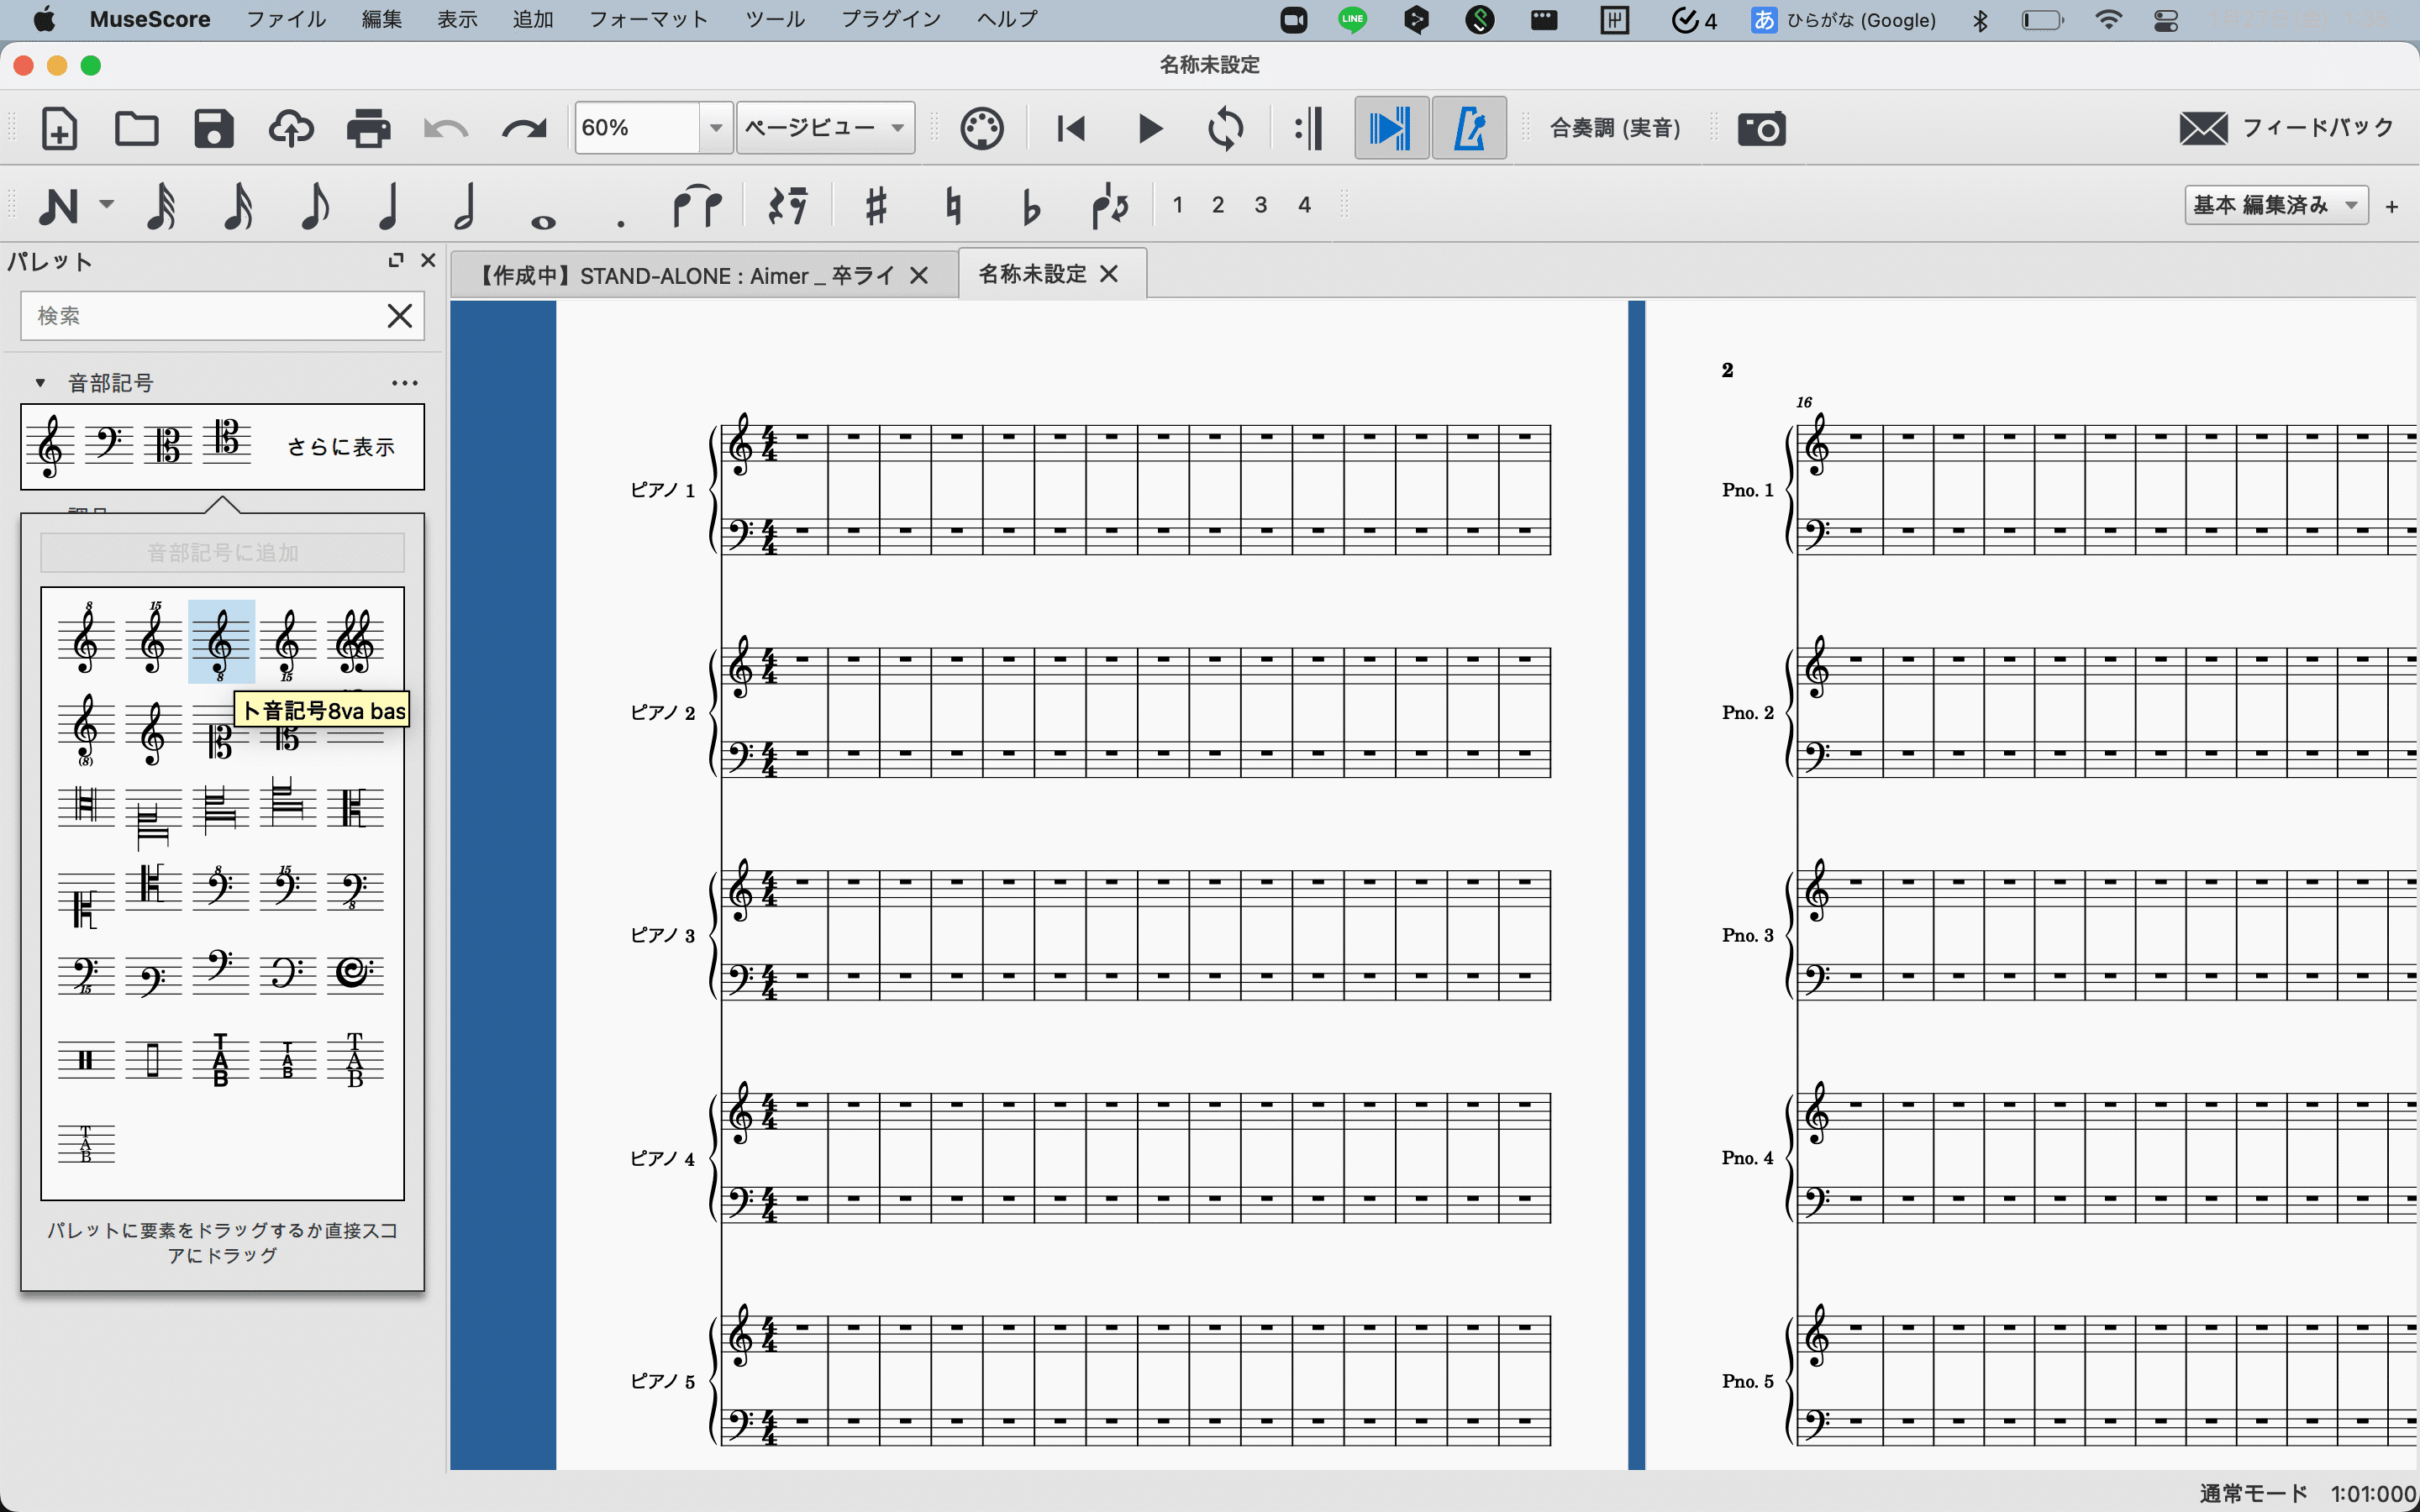
Task: Redo the last action
Action: click(x=524, y=129)
